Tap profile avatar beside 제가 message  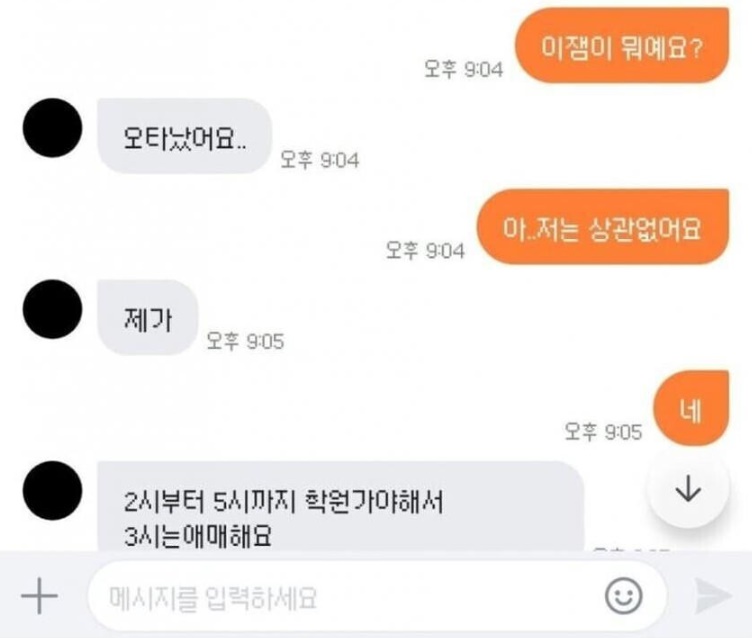click(x=52, y=309)
